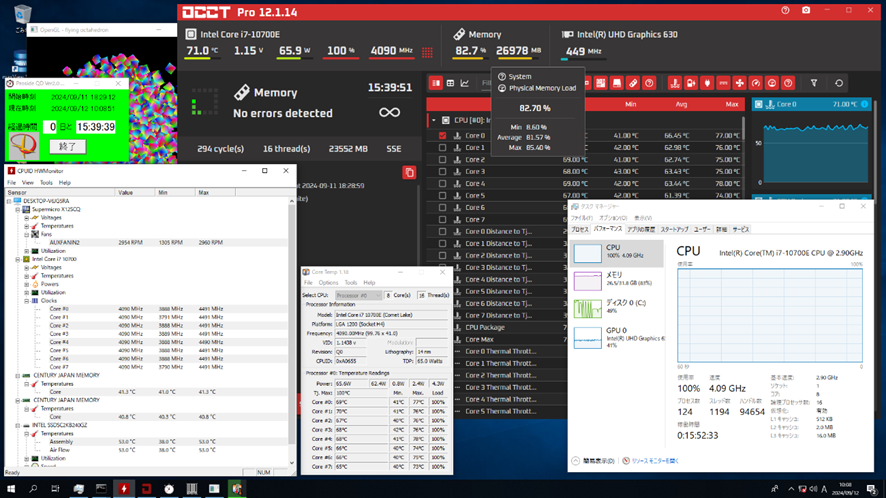Toggle OCCT power plug sensor filter icon
The width and height of the screenshot is (886, 498).
pyautogui.click(x=707, y=83)
